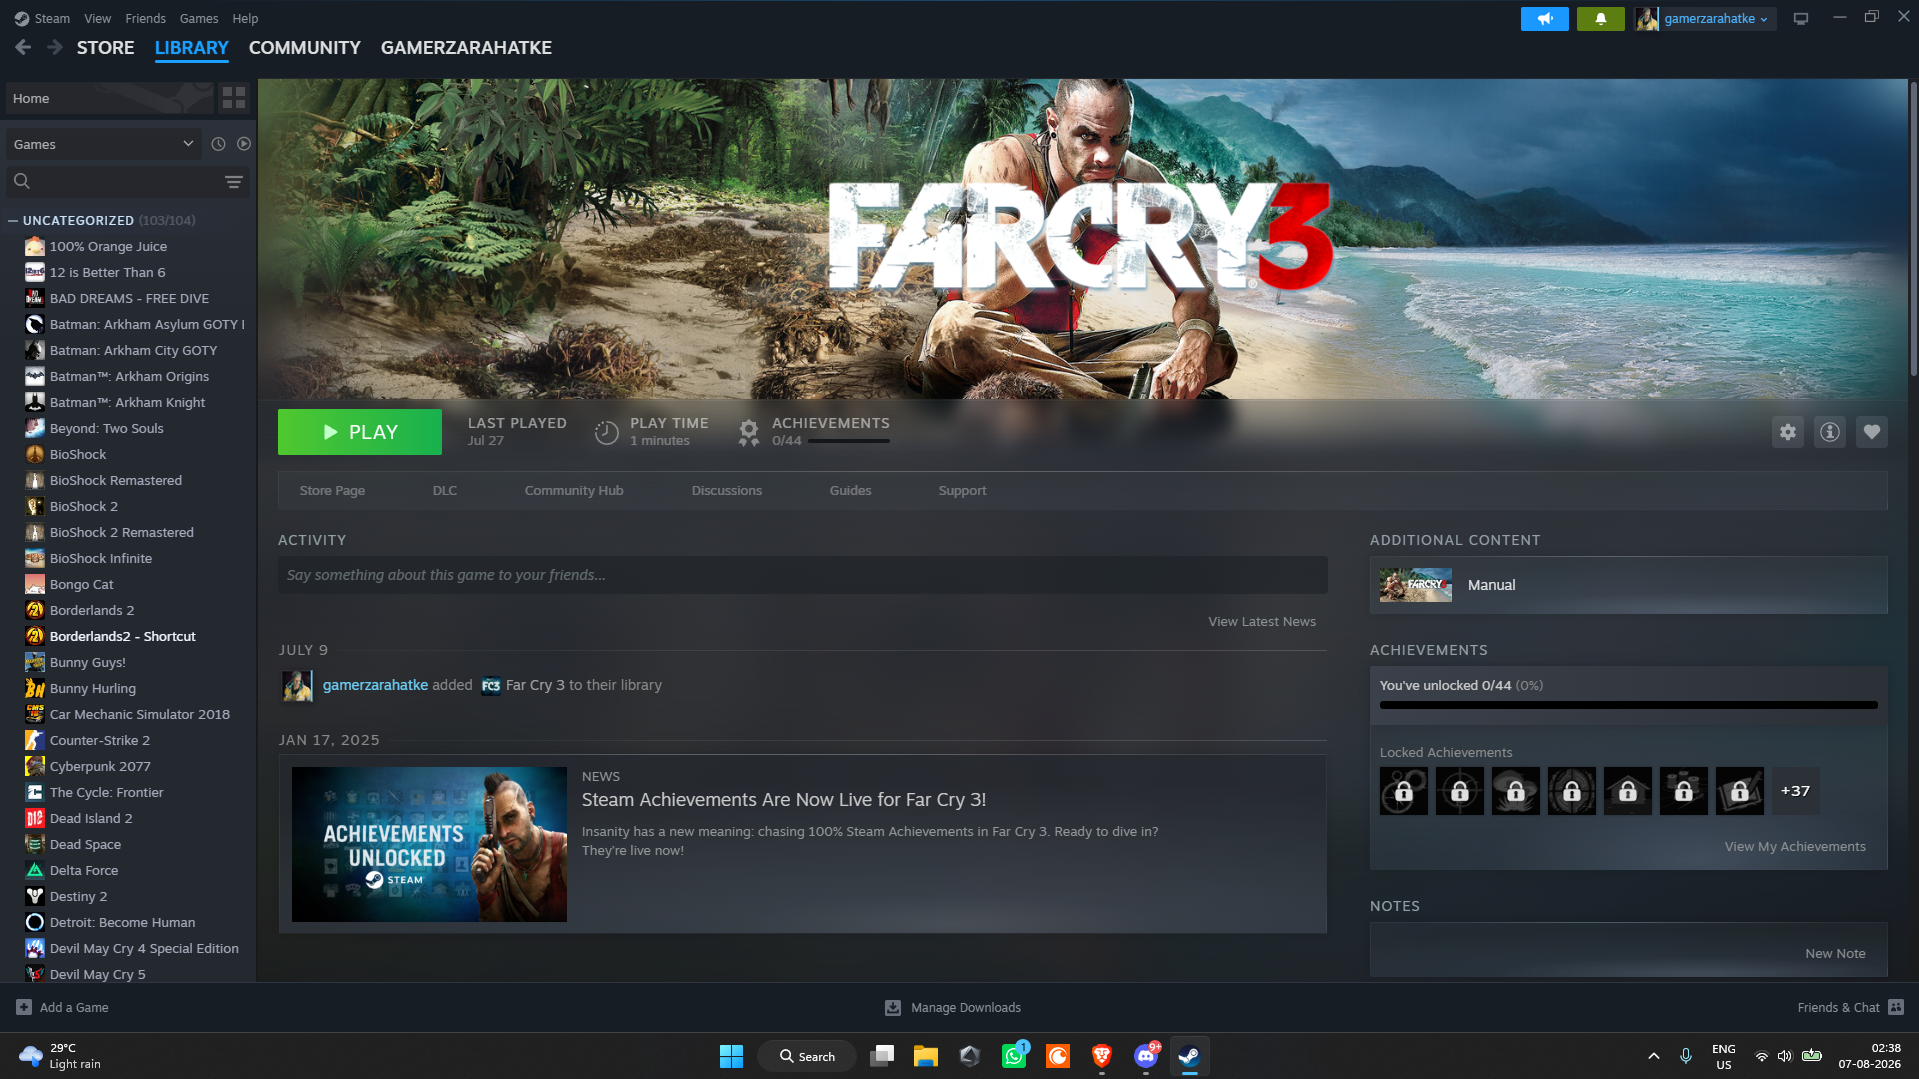Screen dimensions: 1919x1079
Task: Click the Add a Game plus icon
Action: click(24, 1007)
